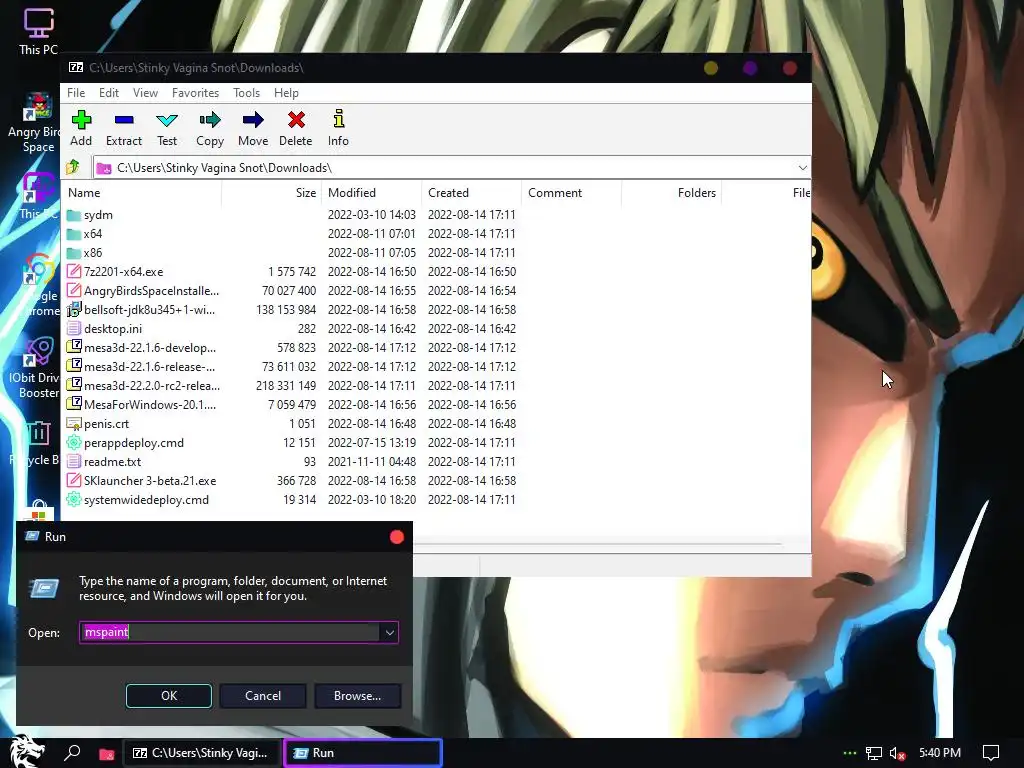Open the Tools menu
The width and height of the screenshot is (1024, 768).
[x=246, y=93]
